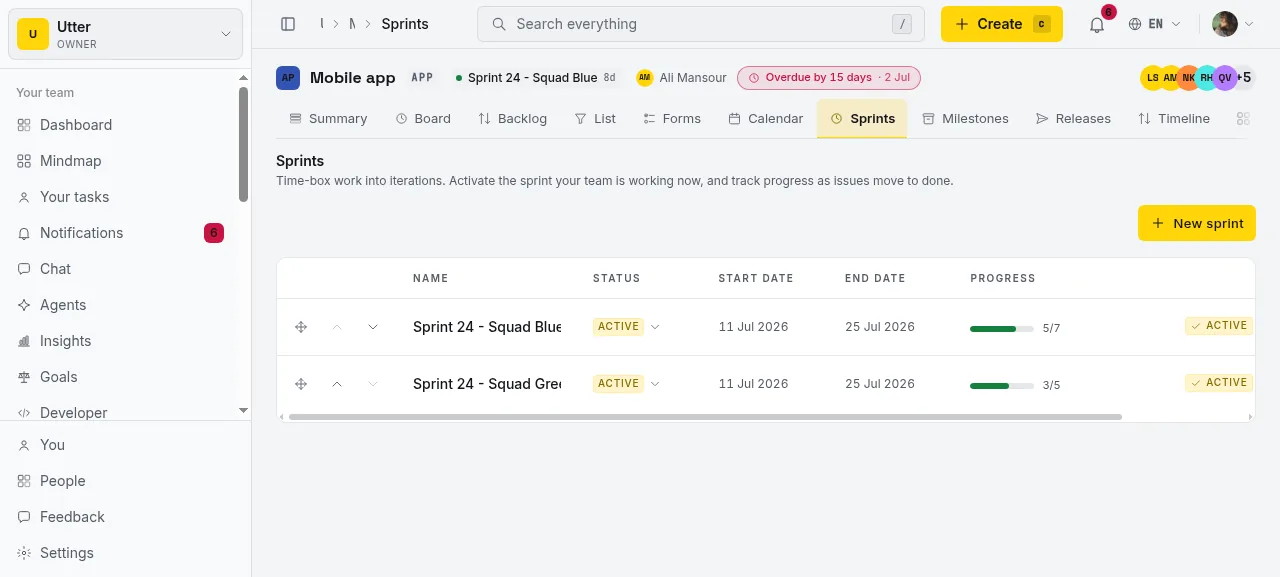
Task: Grab drag handle of Sprint 24 - Squad Green row
Action: tap(301, 384)
